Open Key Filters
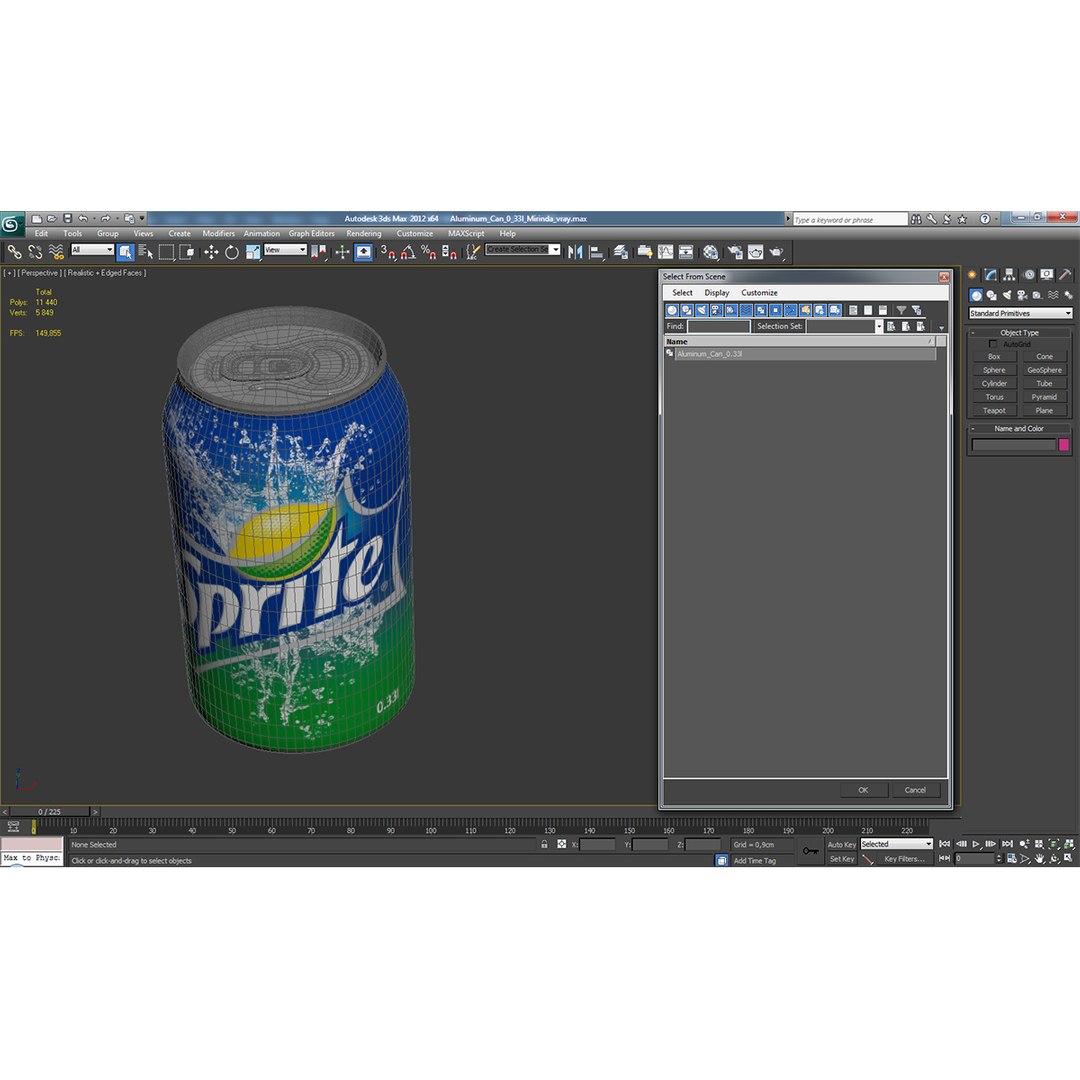The width and height of the screenshot is (1080, 1080). [904, 859]
